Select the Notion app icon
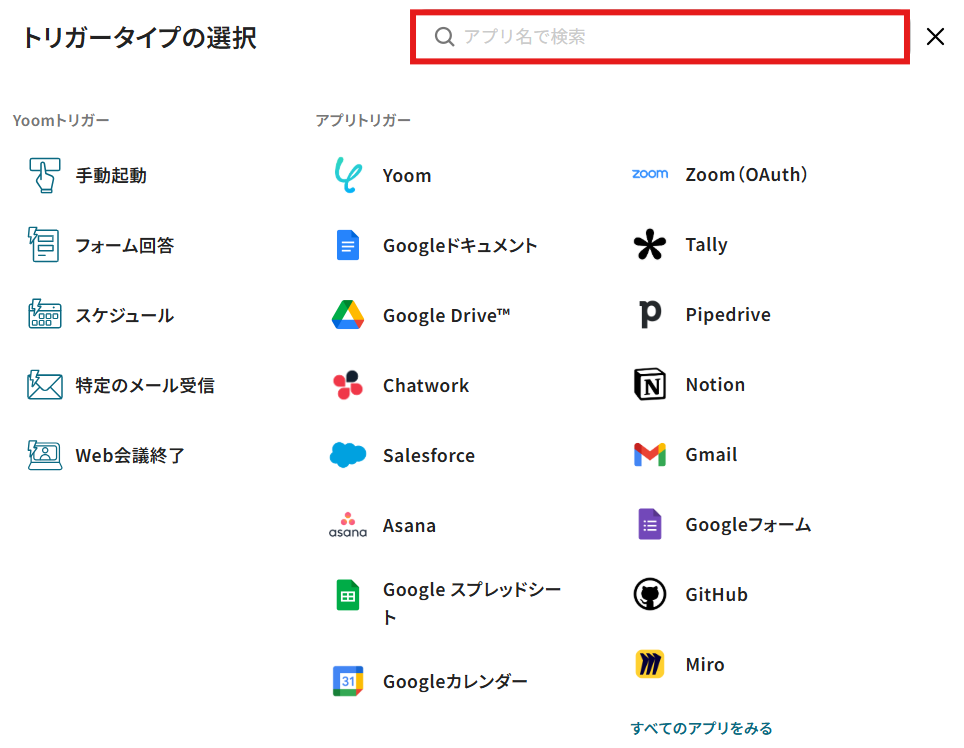 pyautogui.click(x=650, y=384)
